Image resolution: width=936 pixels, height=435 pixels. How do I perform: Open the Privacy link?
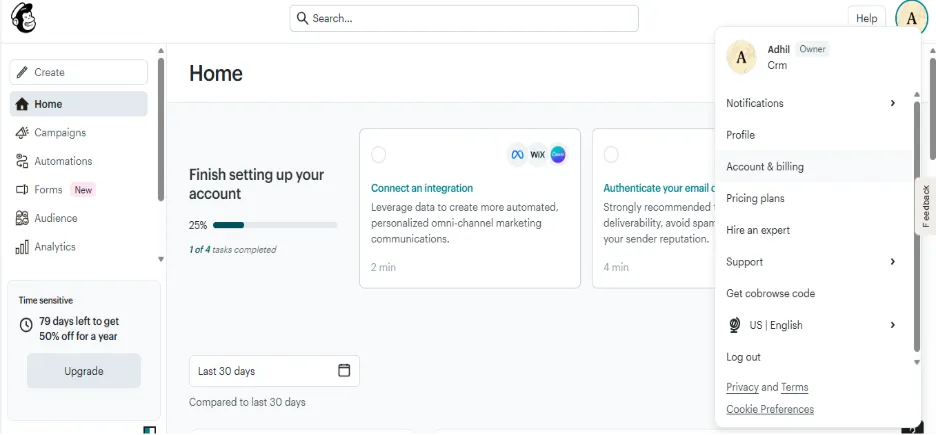pyautogui.click(x=742, y=387)
